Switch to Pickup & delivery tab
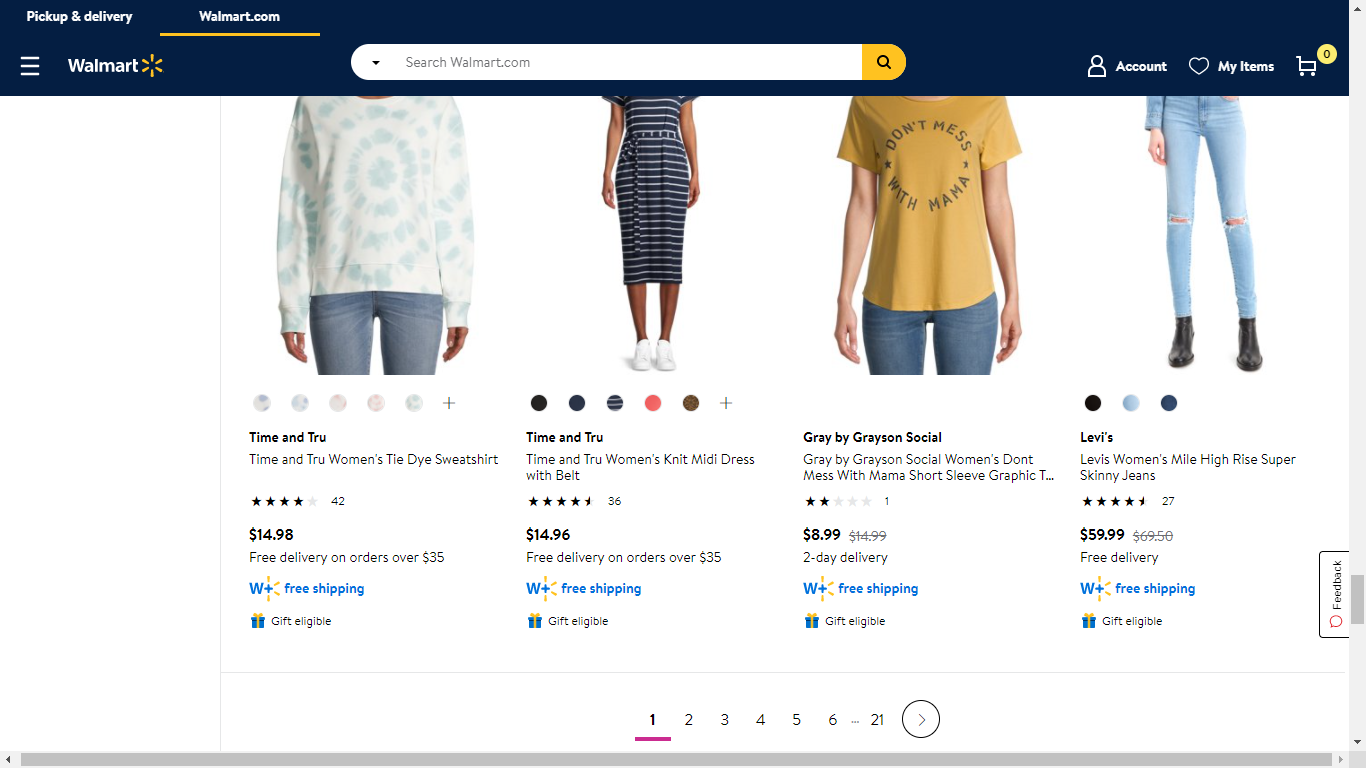Image resolution: width=1366 pixels, height=768 pixels. pyautogui.click(x=79, y=17)
